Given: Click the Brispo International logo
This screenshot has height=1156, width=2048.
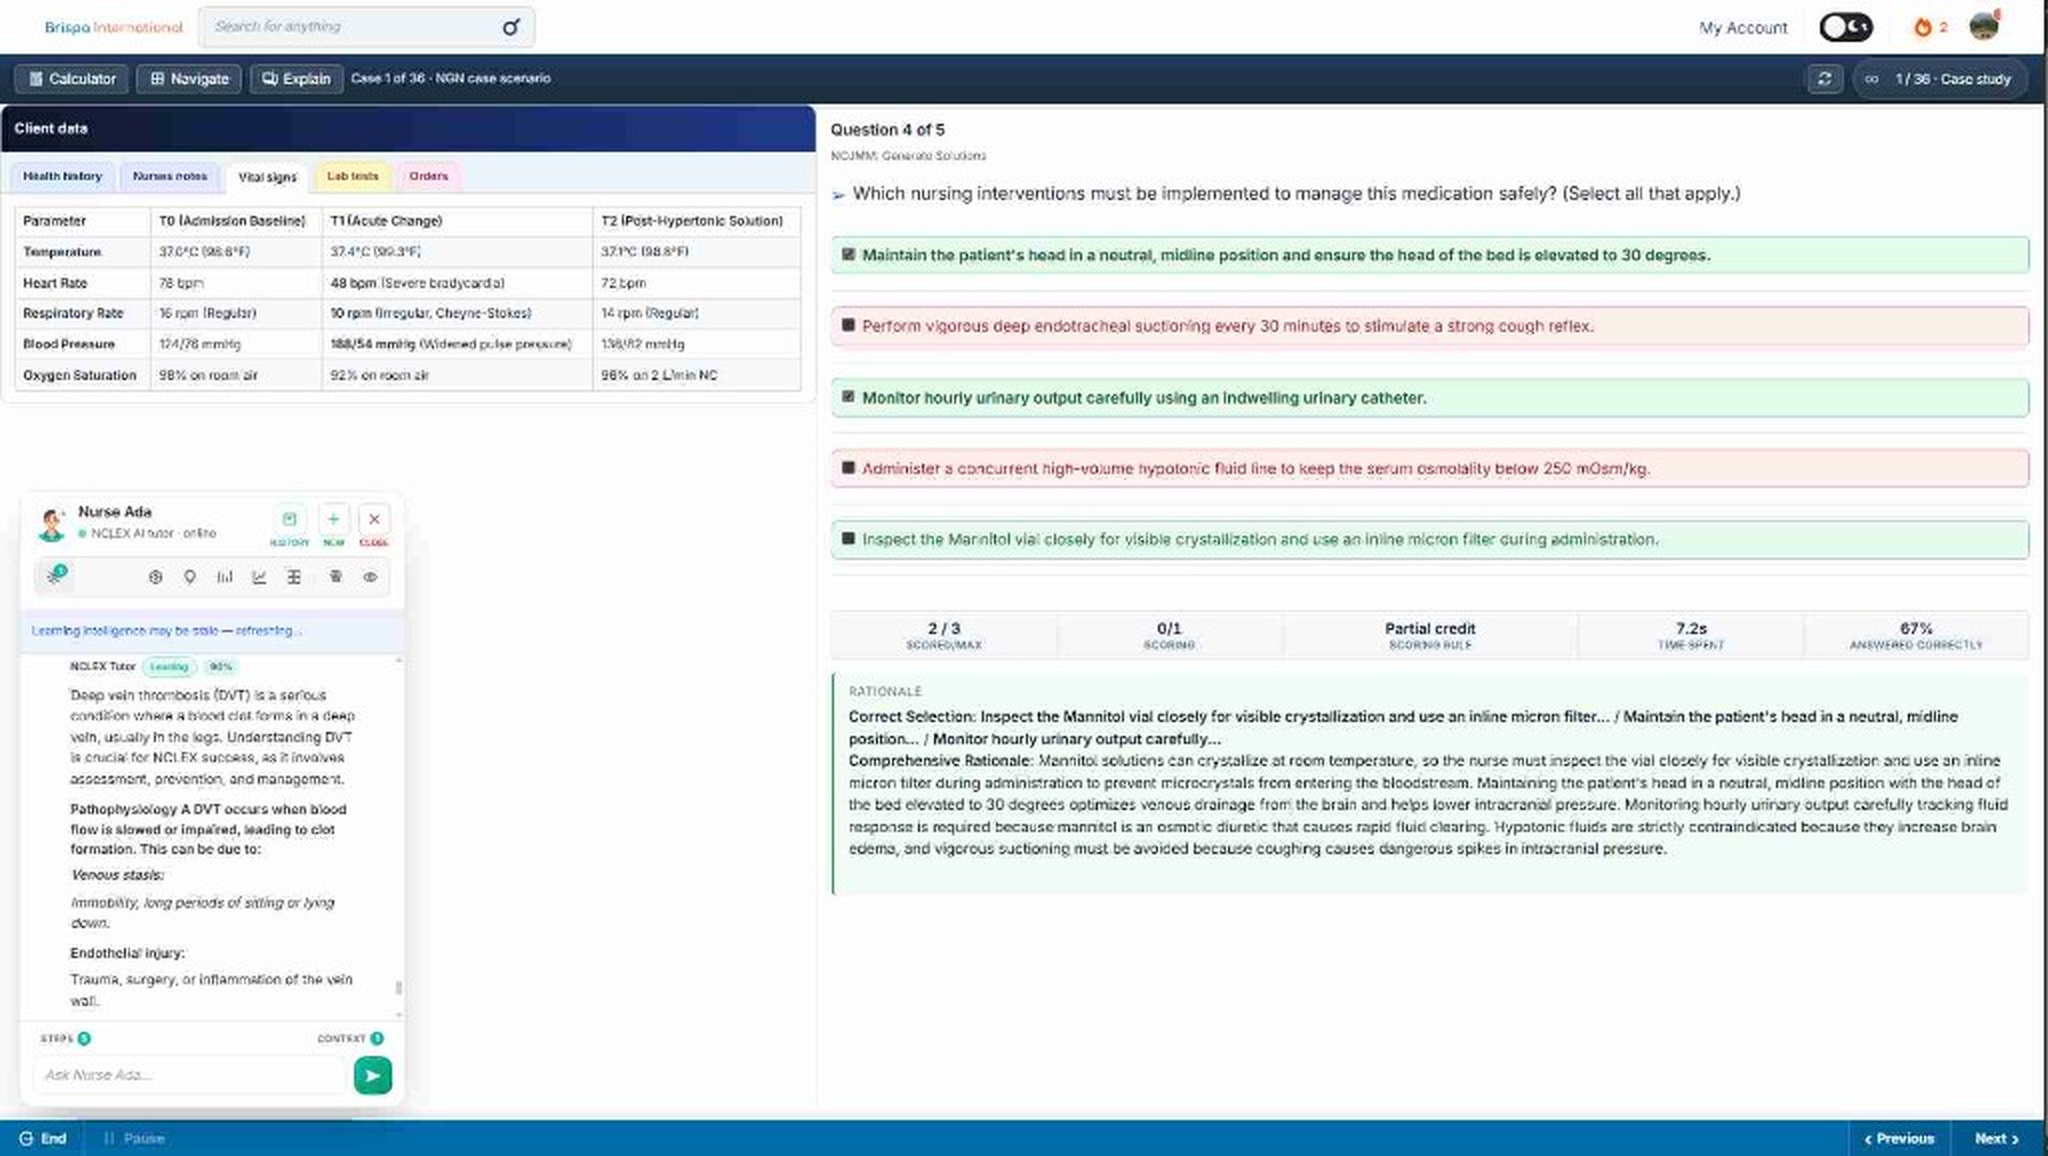Looking at the screenshot, I should [x=113, y=27].
